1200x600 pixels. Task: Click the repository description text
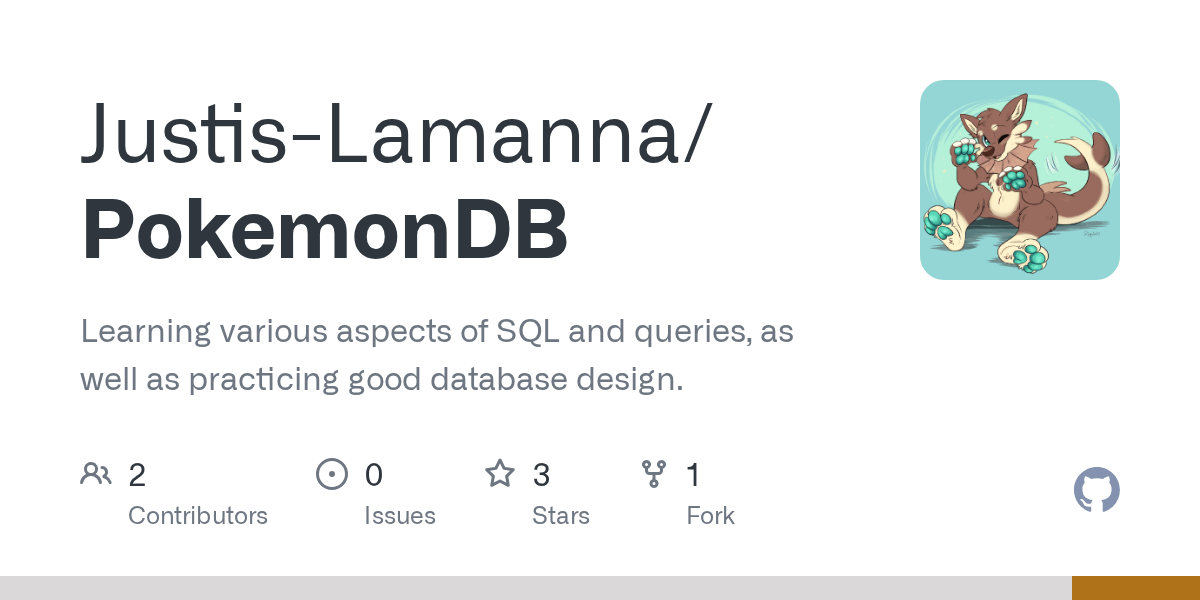pyautogui.click(x=437, y=355)
